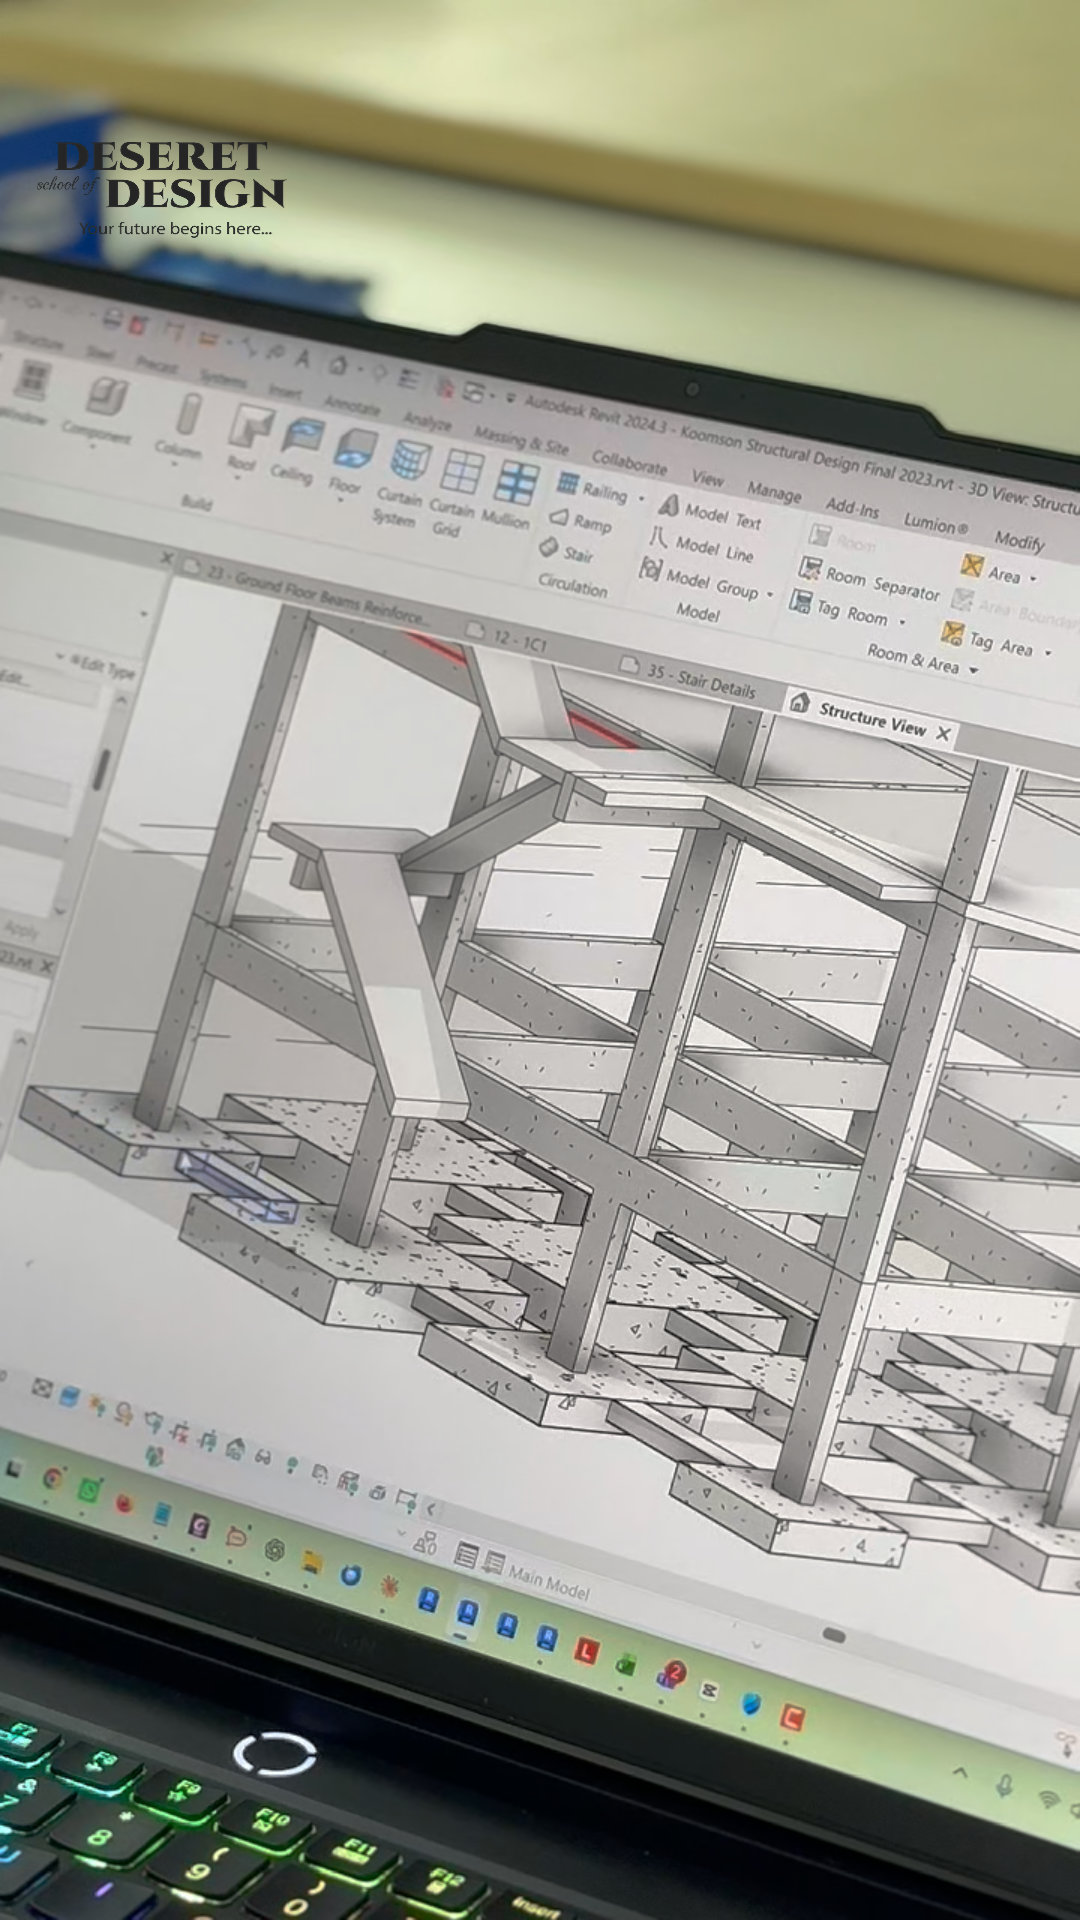Expand the Tag Room dropdown arrow
1080x1920 pixels.
click(902, 622)
